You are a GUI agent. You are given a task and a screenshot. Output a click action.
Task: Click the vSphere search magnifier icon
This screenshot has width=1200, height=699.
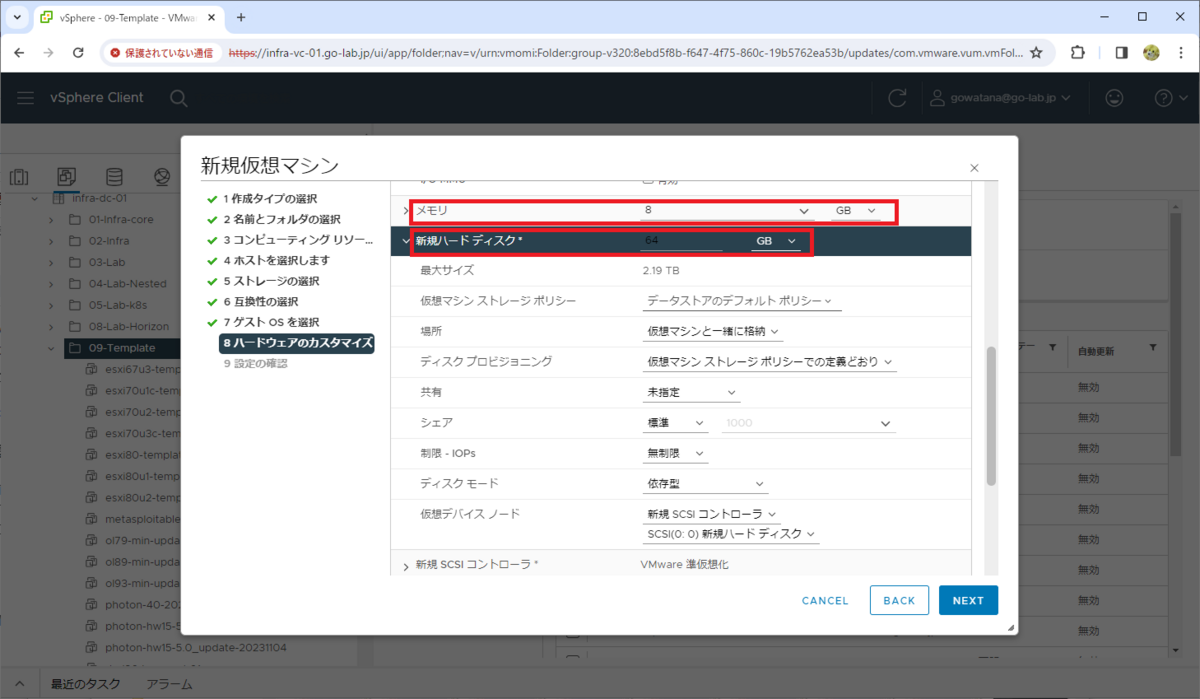point(178,98)
